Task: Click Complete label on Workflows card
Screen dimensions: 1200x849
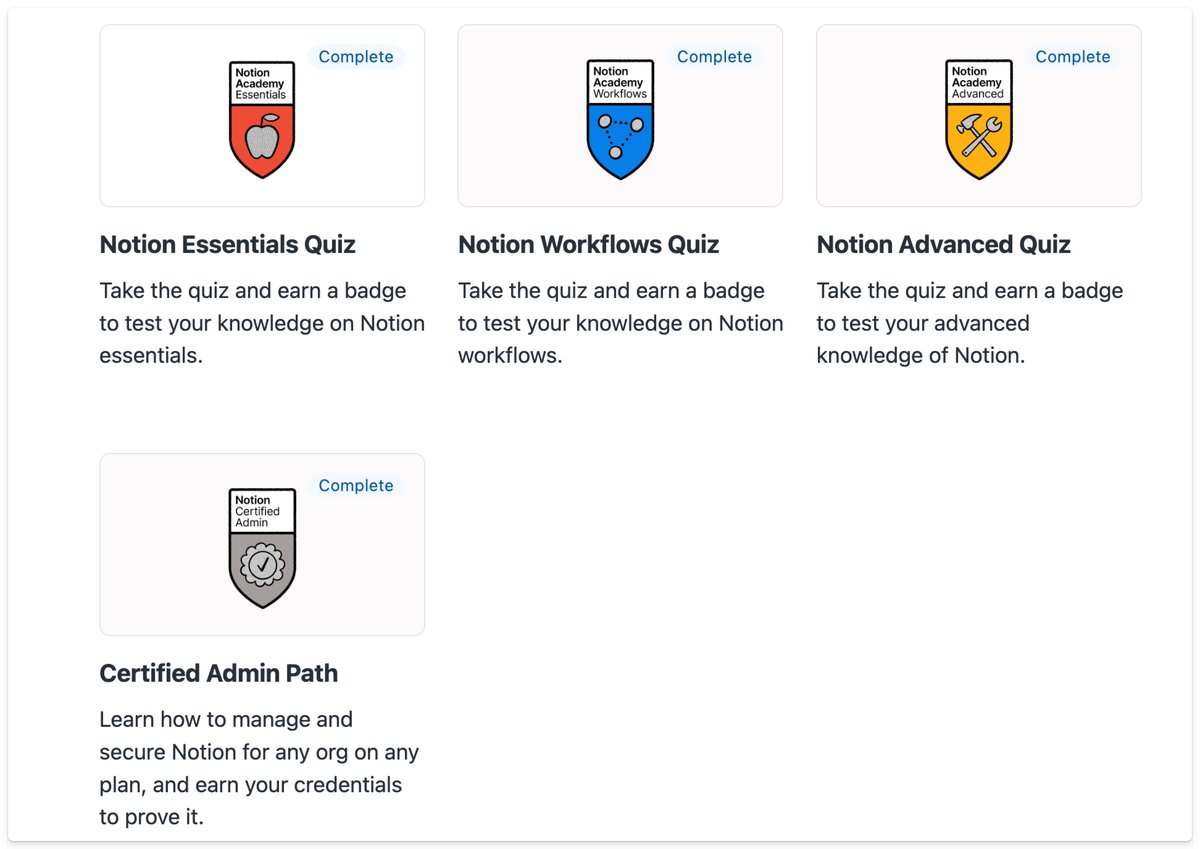Action: pos(714,57)
